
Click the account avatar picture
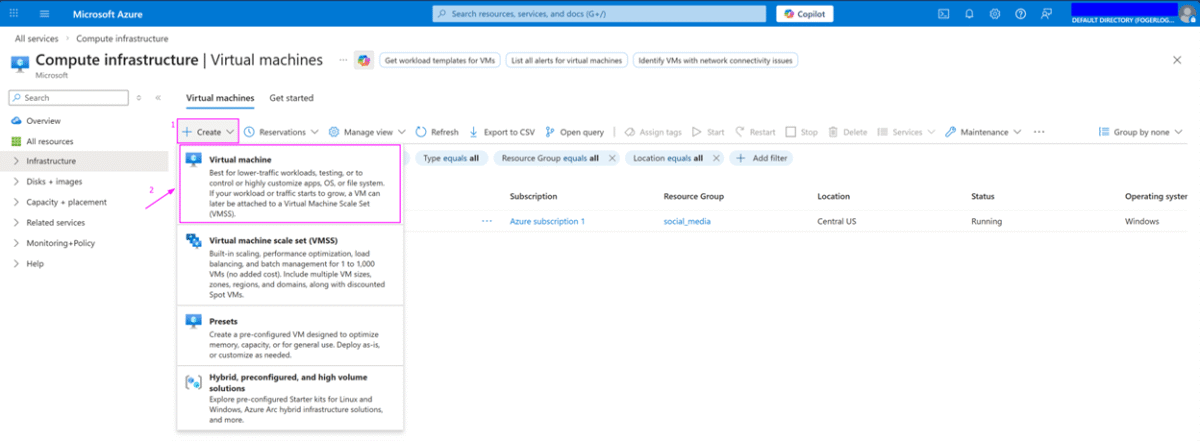(1187, 13)
